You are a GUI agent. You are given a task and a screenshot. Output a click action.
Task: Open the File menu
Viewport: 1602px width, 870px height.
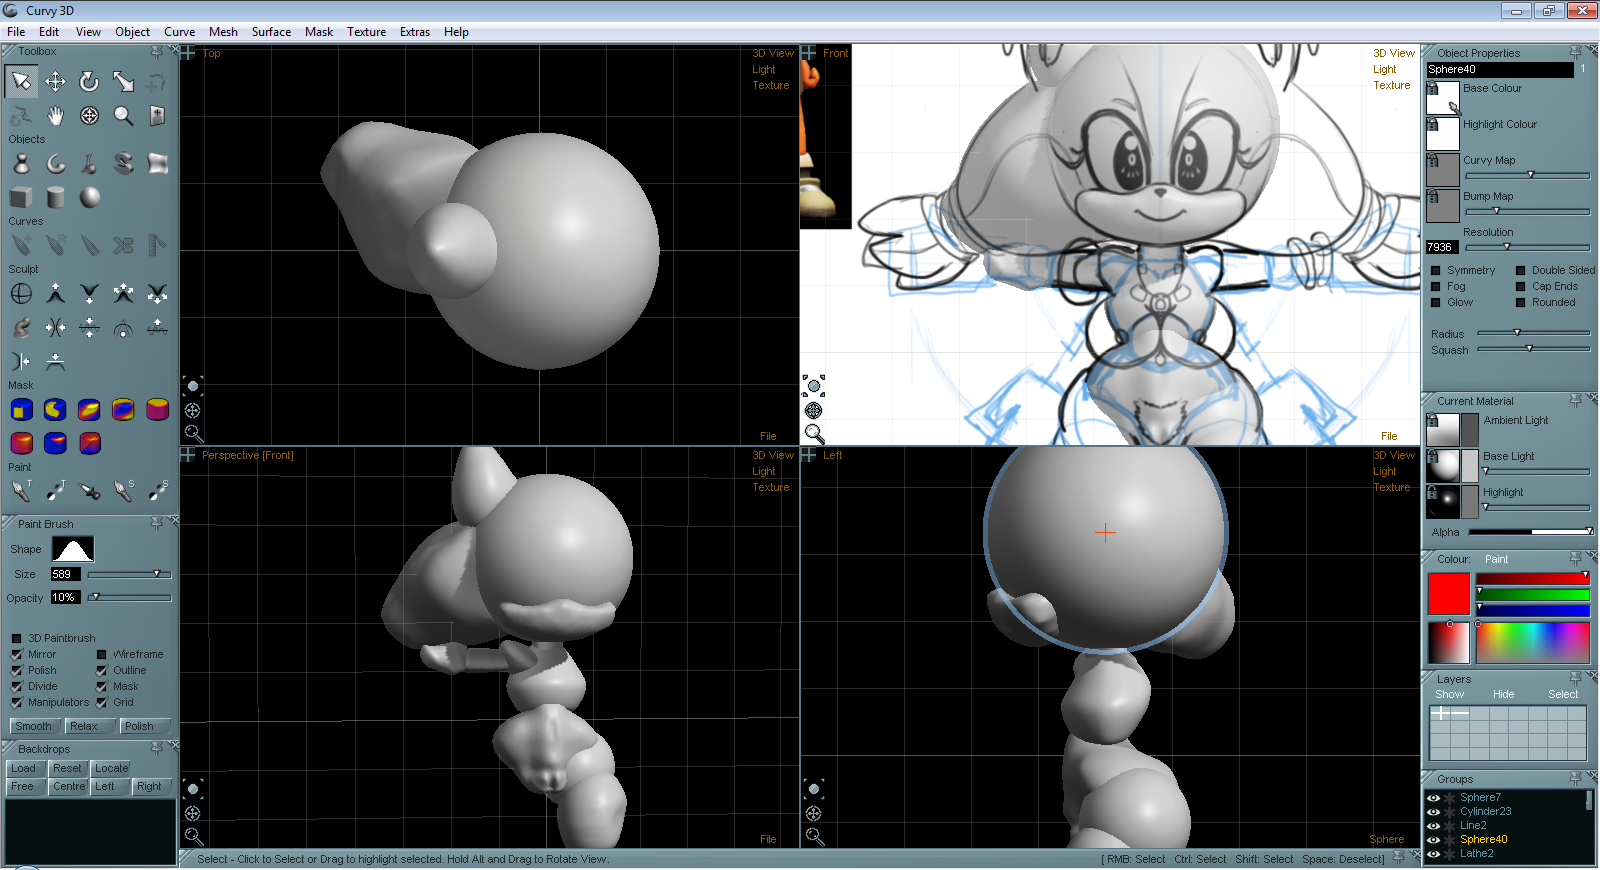click(x=16, y=32)
